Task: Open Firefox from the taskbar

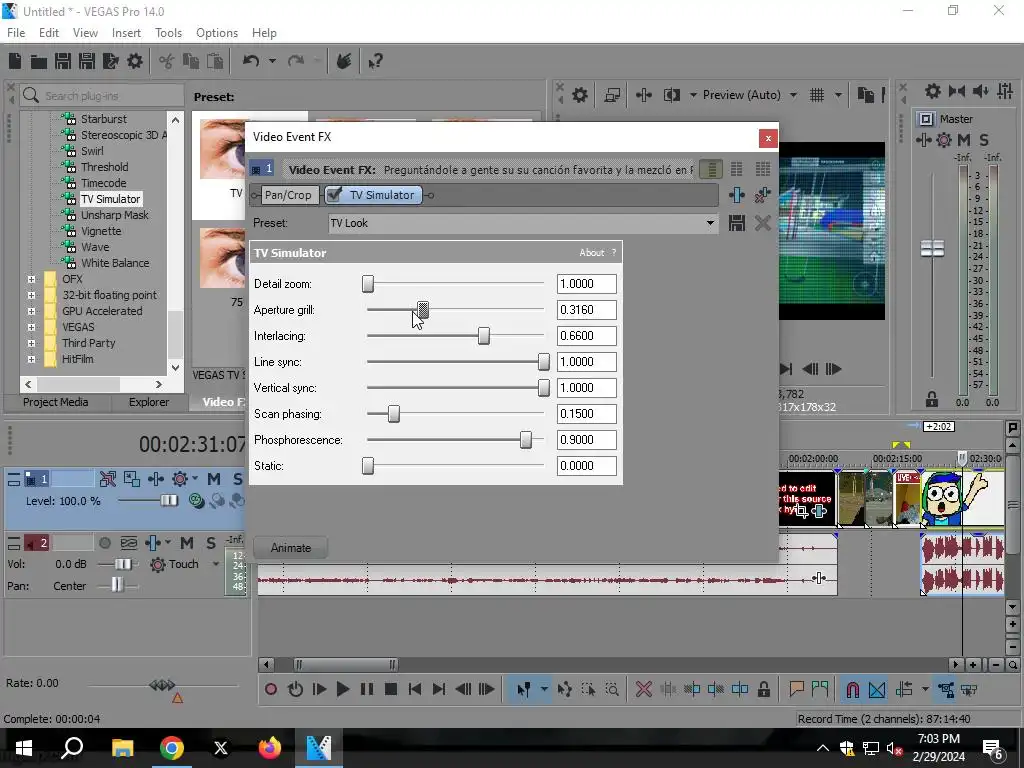Action: tap(269, 747)
